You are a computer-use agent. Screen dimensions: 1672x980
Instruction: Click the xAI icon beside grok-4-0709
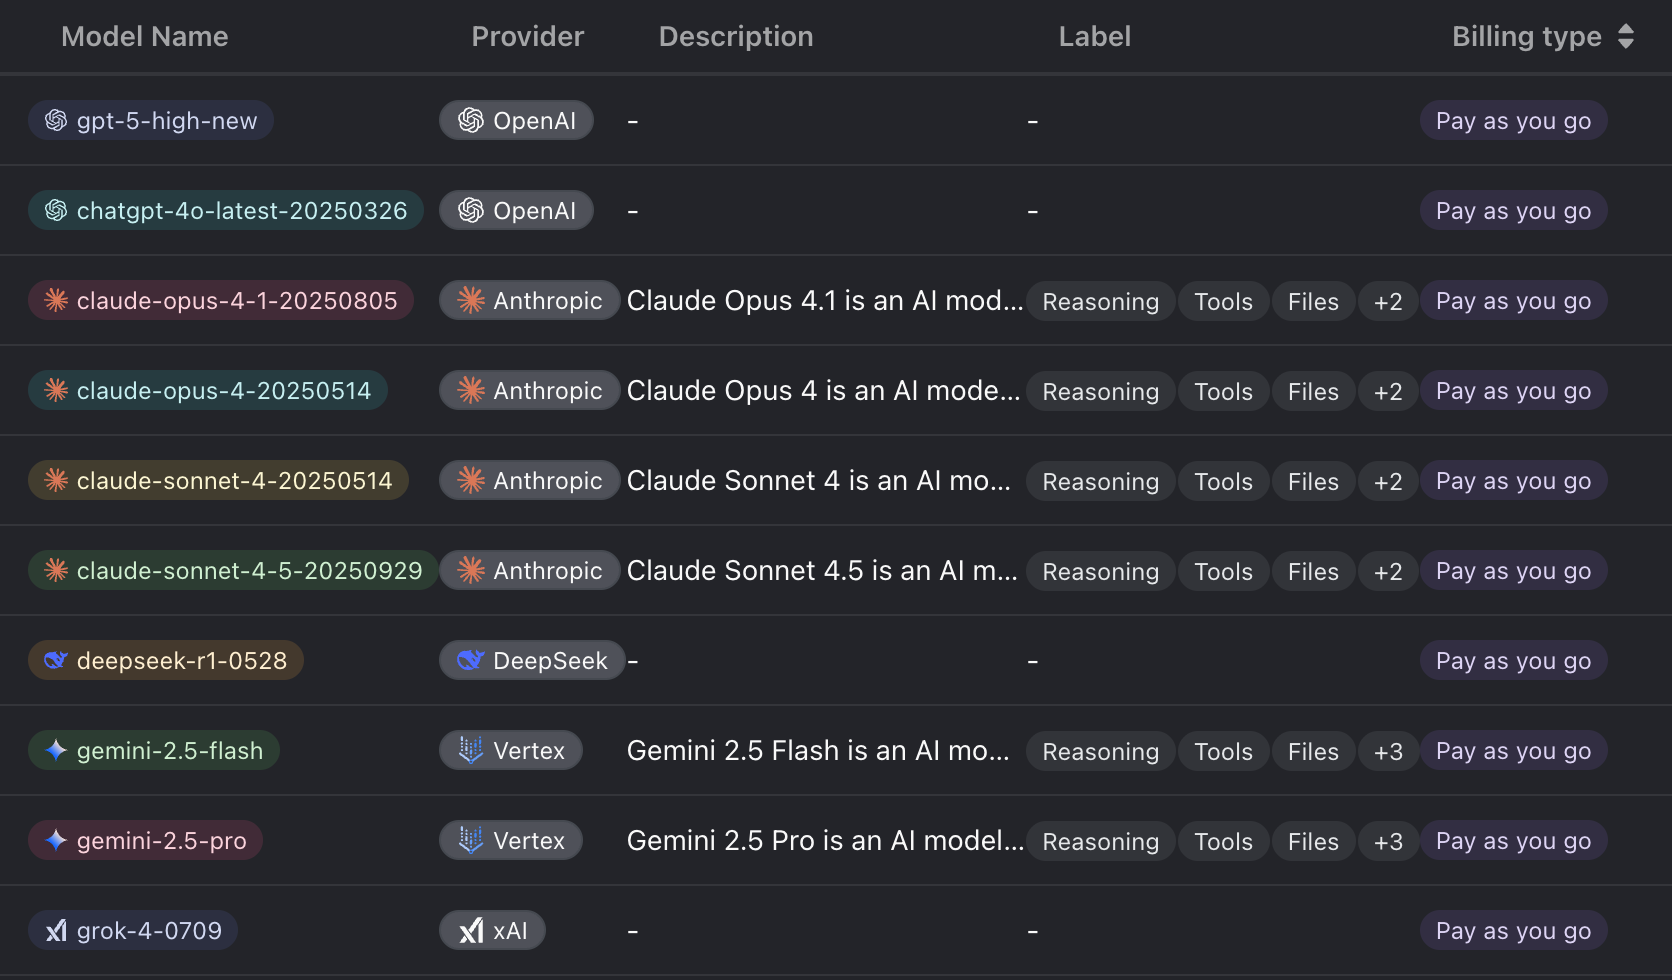click(x=56, y=931)
